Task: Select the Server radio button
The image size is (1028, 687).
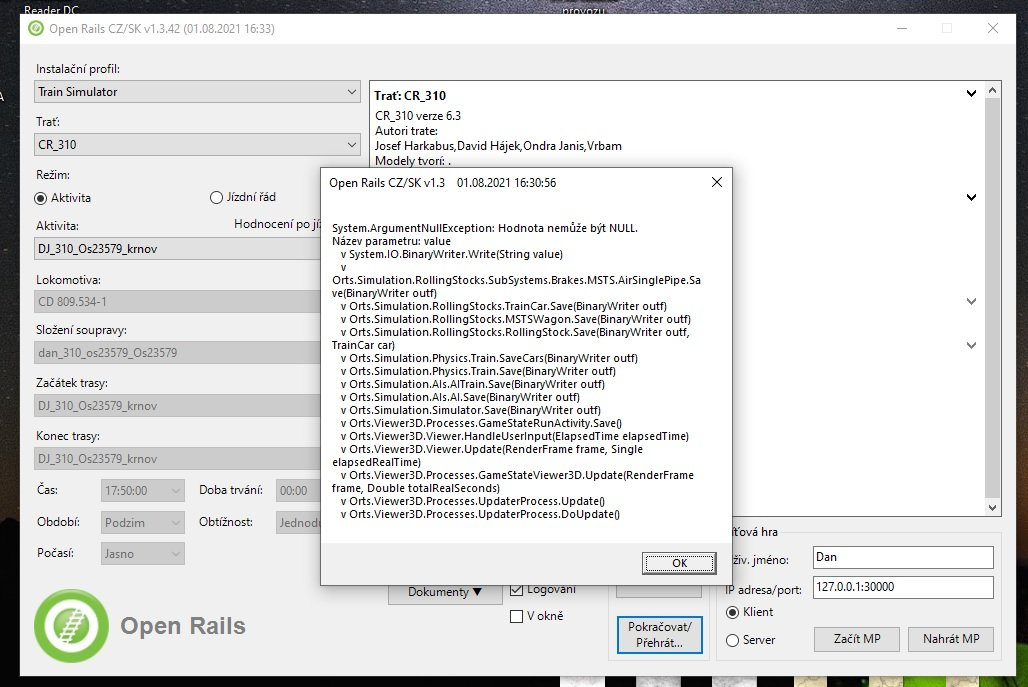Action: point(732,640)
